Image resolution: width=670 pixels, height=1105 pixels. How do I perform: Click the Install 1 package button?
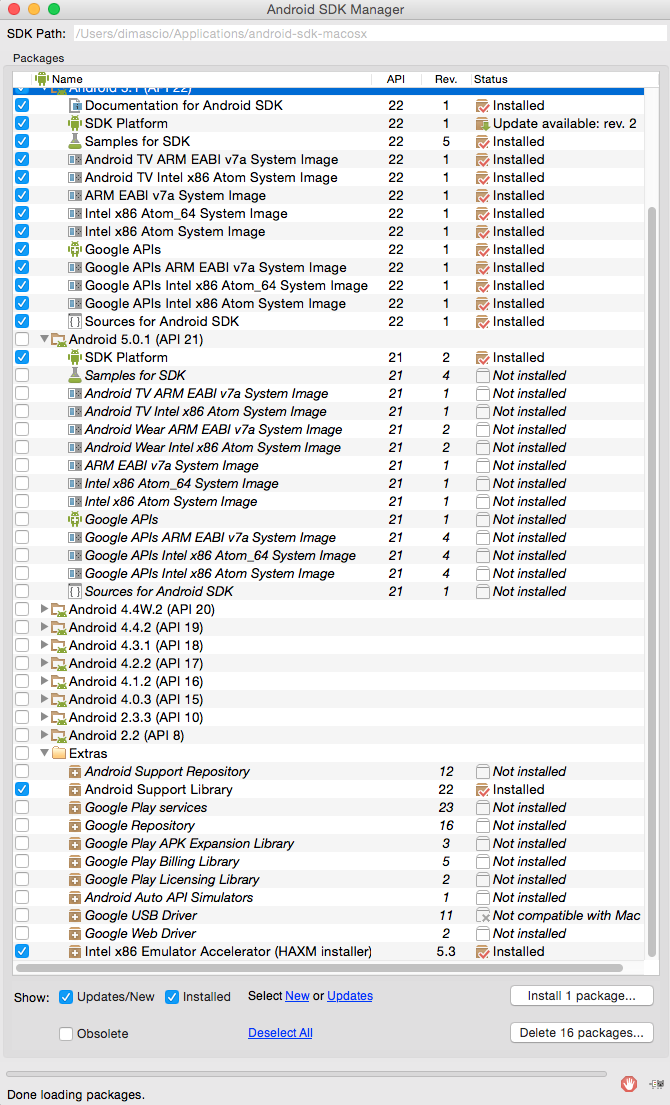point(581,996)
